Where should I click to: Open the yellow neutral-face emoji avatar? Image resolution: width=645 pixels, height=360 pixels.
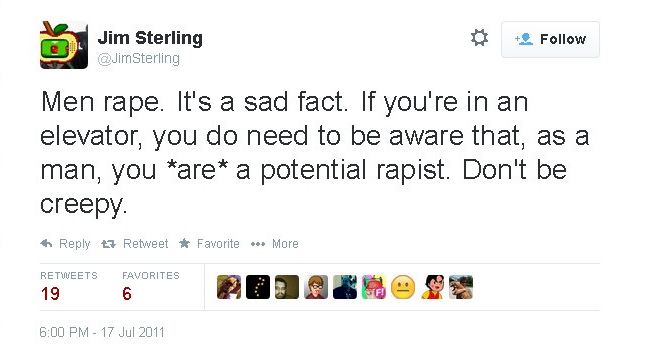click(403, 287)
